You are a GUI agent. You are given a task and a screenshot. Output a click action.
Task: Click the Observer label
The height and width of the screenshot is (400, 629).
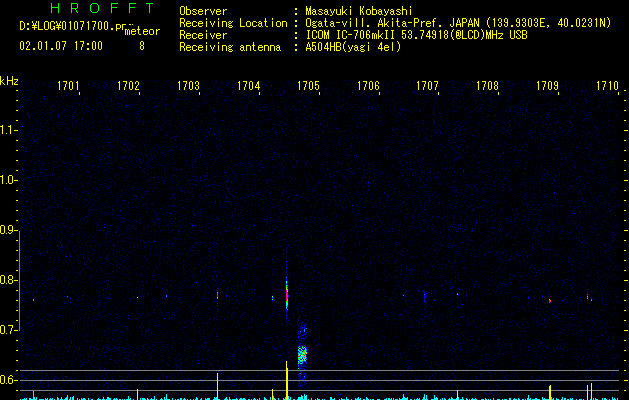pos(203,11)
